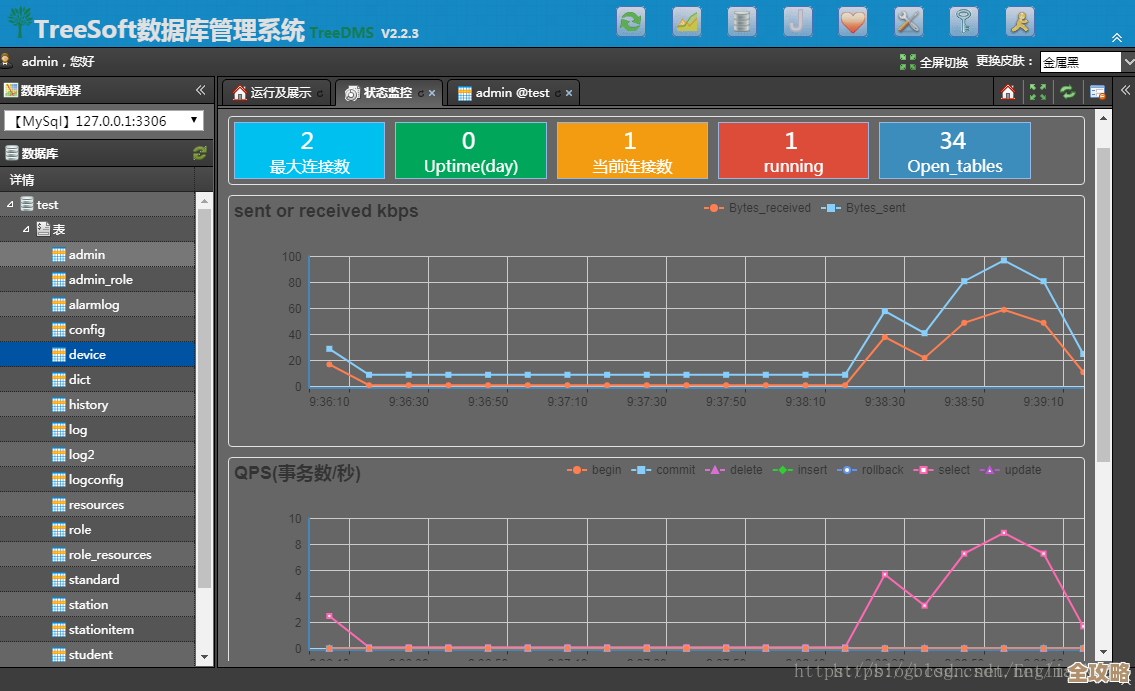Toggle Bytes_received series in chart legend

coord(758,208)
